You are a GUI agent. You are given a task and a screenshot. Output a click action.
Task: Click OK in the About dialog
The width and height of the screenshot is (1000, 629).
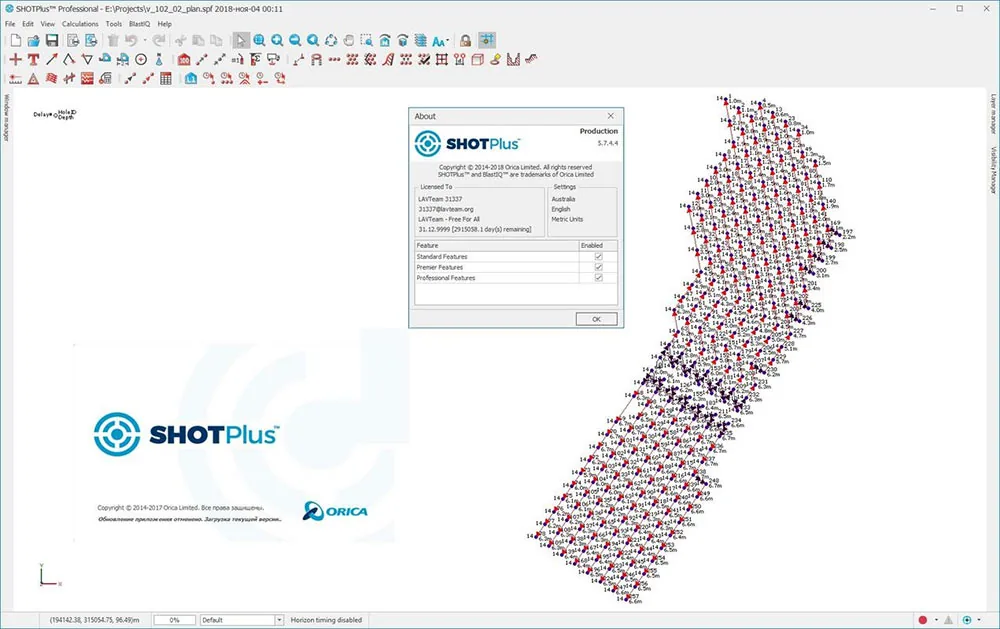[x=596, y=319]
